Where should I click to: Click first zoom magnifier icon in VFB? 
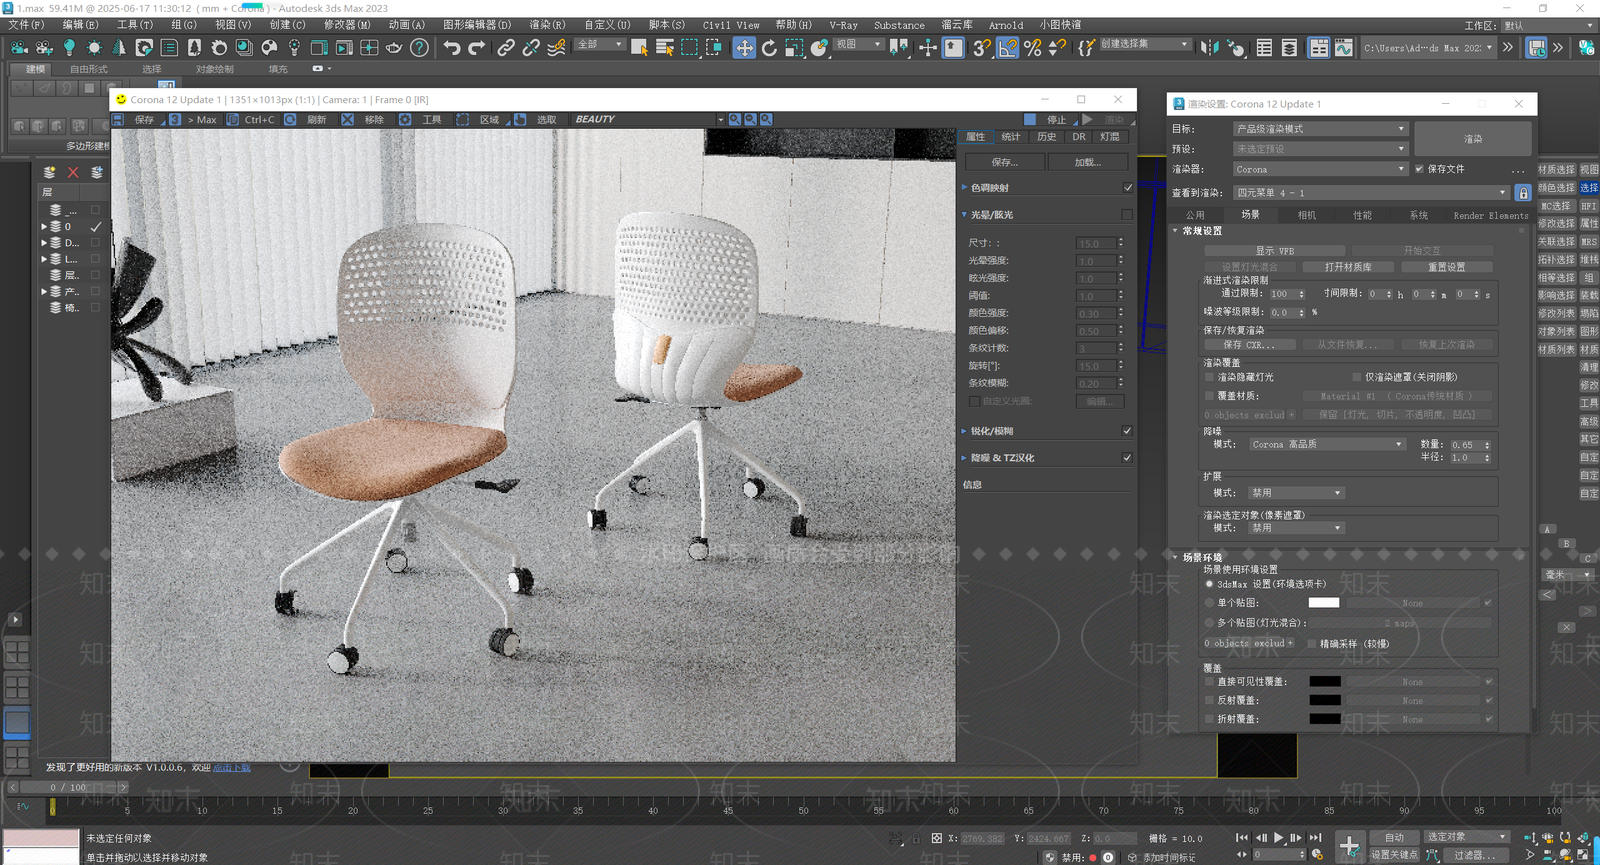[x=735, y=119]
